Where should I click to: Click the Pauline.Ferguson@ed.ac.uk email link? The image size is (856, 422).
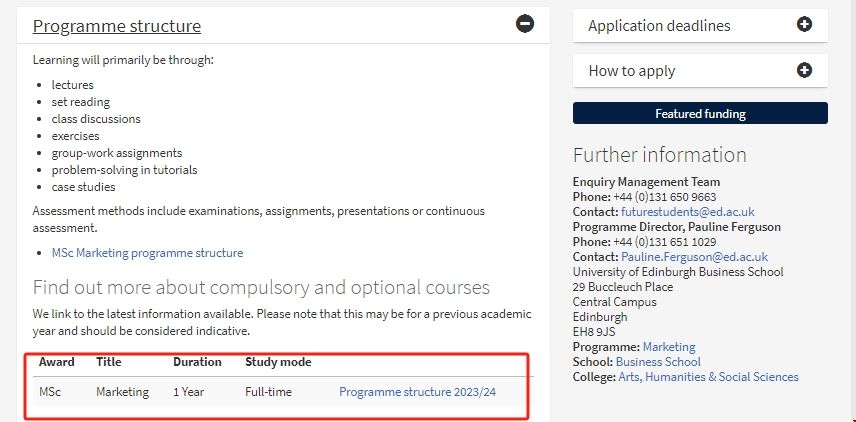tap(694, 257)
